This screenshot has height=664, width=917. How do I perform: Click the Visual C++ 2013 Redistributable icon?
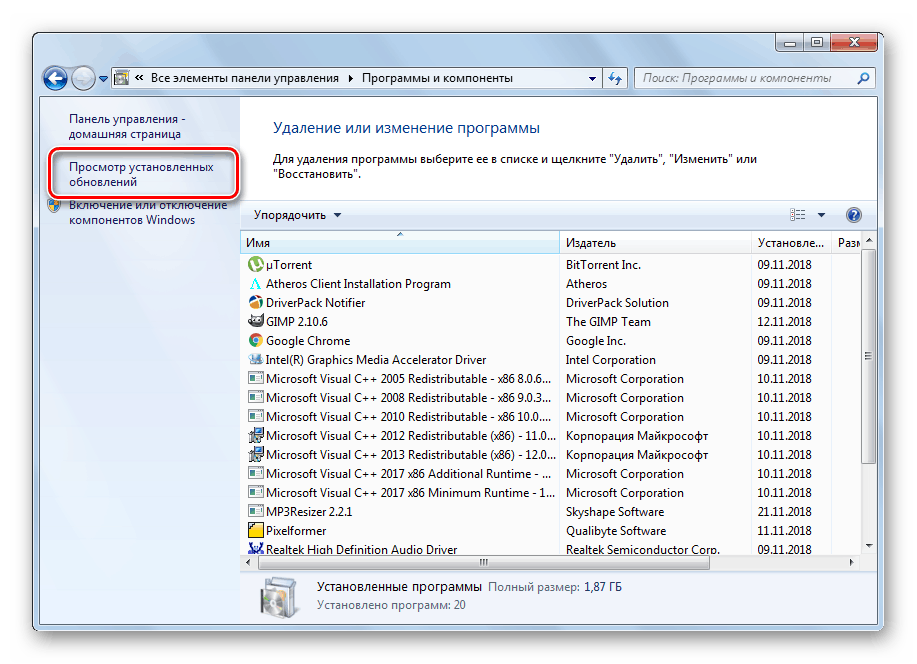pyautogui.click(x=256, y=455)
